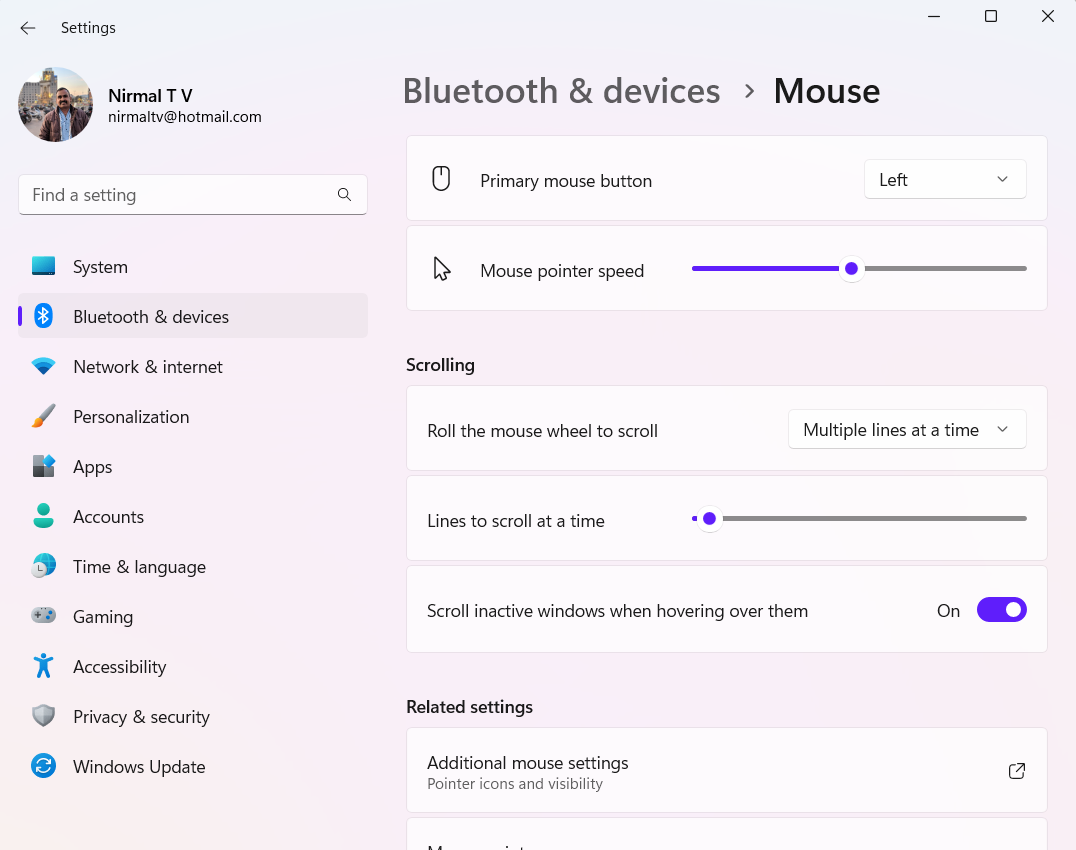1076x850 pixels.
Task: Open the Primary mouse button dropdown
Action: click(x=944, y=179)
